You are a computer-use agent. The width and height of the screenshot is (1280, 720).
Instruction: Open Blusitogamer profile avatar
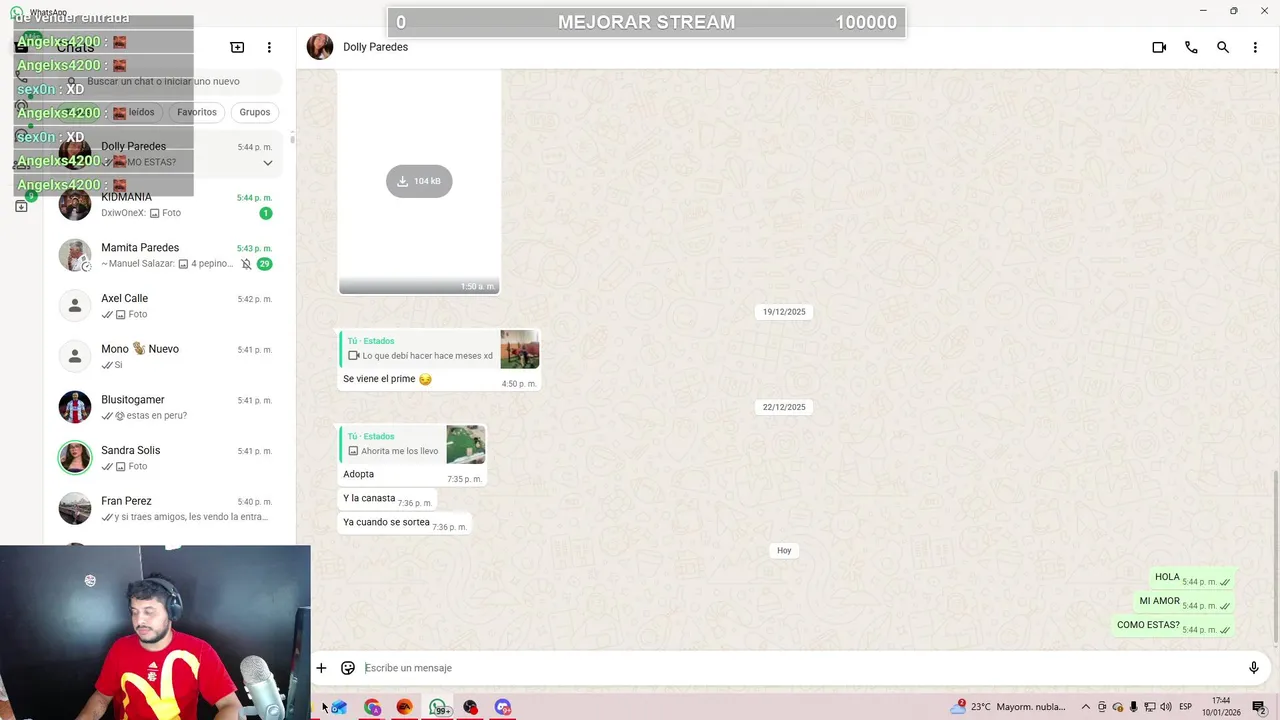coord(75,407)
